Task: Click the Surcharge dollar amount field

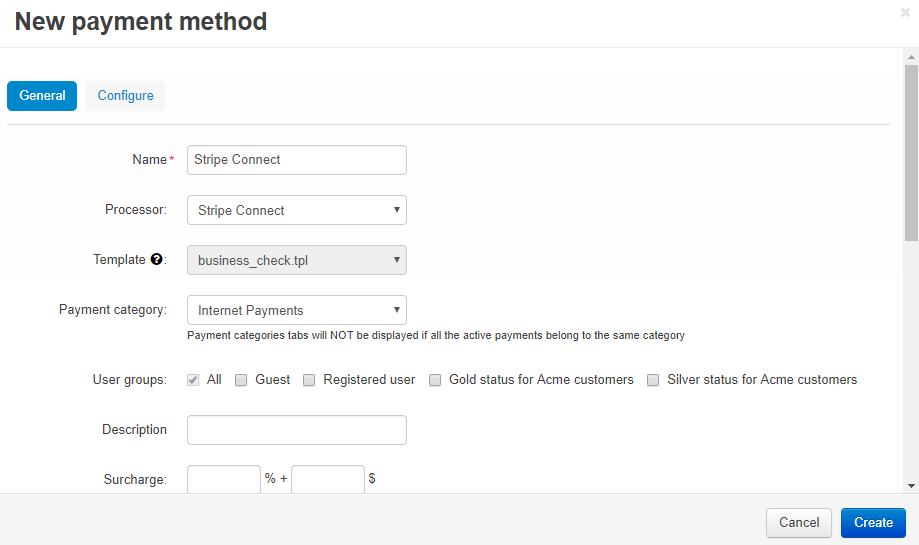Action: pyautogui.click(x=328, y=479)
